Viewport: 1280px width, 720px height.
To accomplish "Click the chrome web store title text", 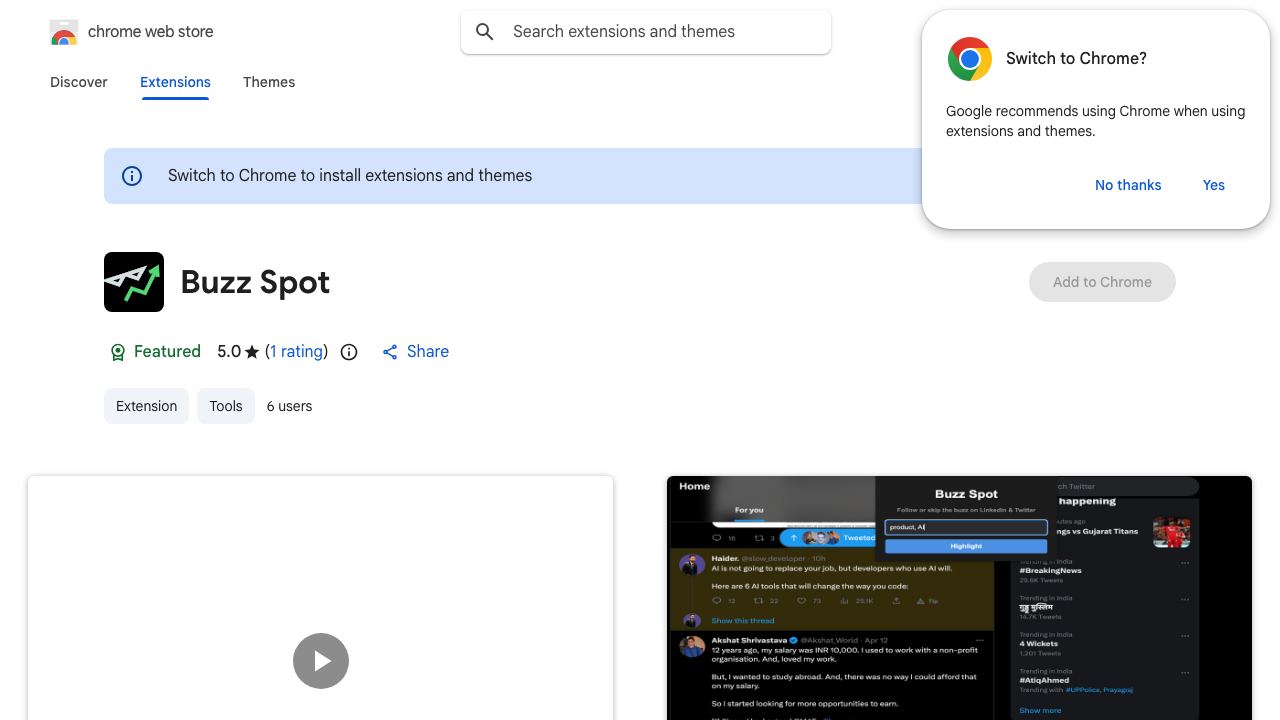I will pos(151,32).
